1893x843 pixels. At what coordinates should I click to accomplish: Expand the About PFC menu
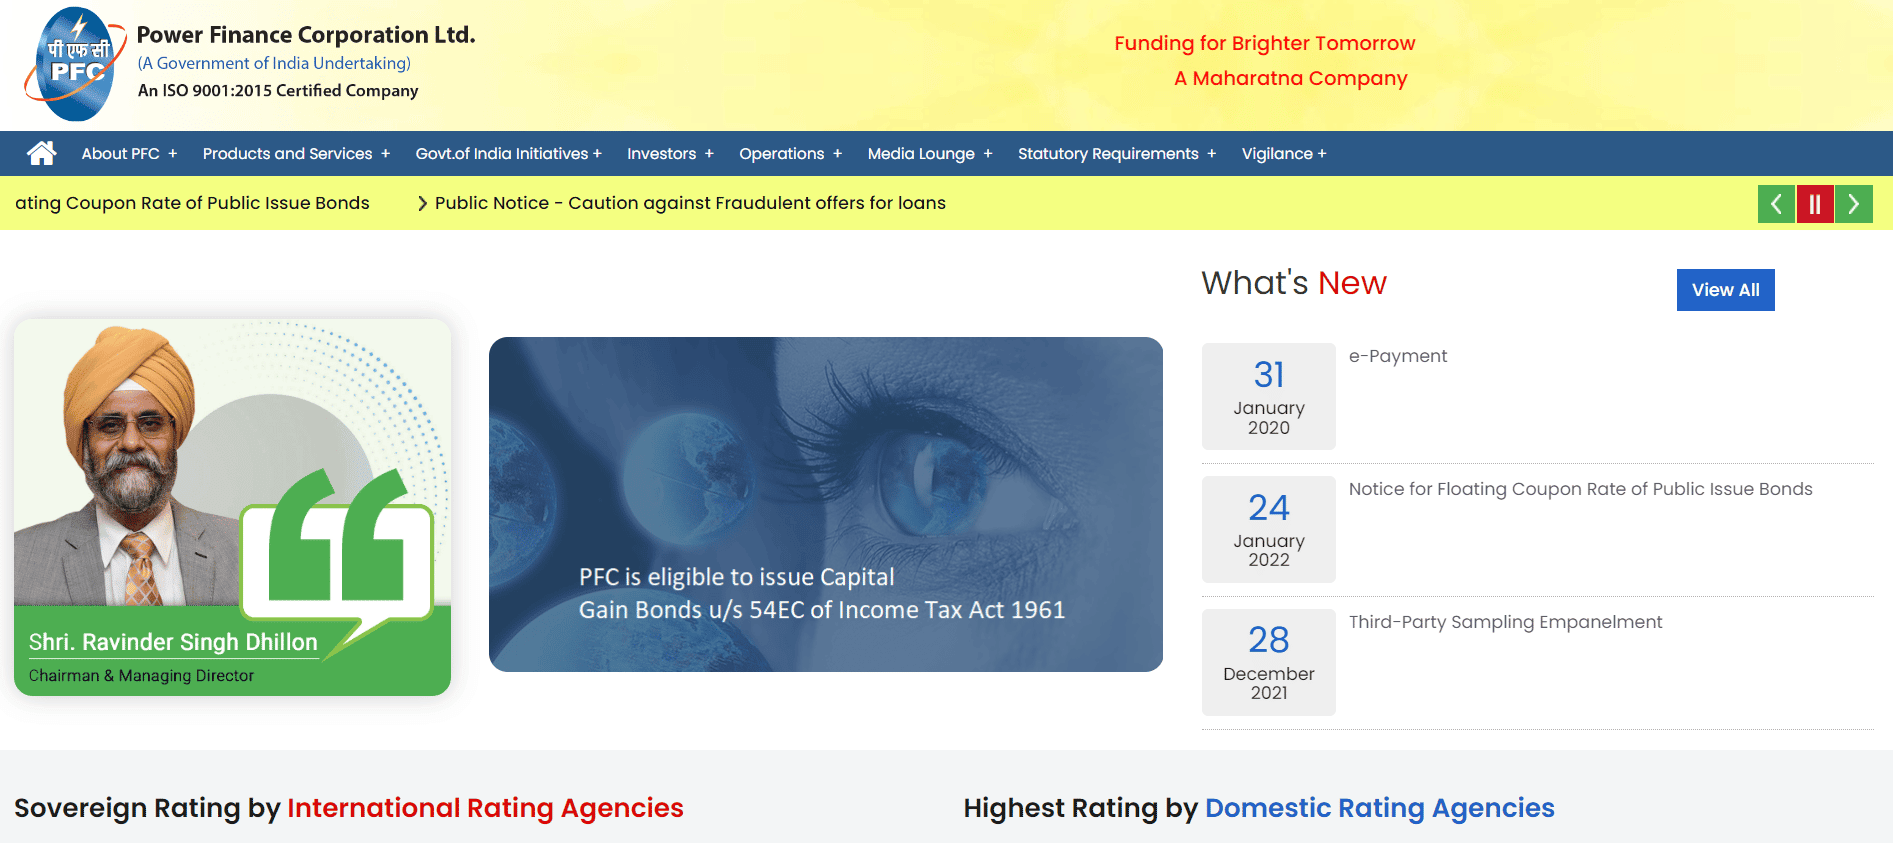[x=130, y=153]
